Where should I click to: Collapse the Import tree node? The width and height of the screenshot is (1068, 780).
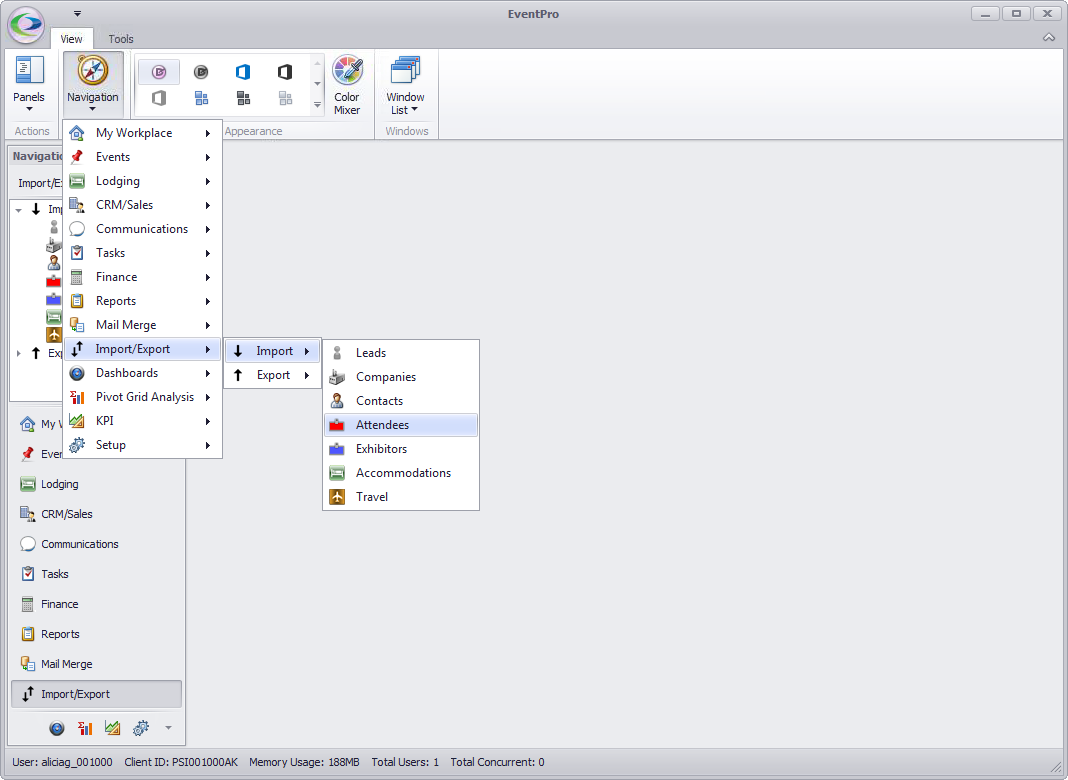[18, 210]
